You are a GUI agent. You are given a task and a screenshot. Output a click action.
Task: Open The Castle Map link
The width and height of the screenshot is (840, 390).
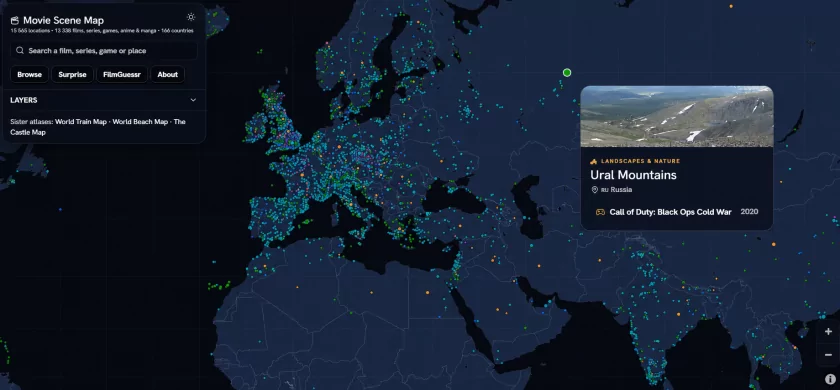coord(98,127)
